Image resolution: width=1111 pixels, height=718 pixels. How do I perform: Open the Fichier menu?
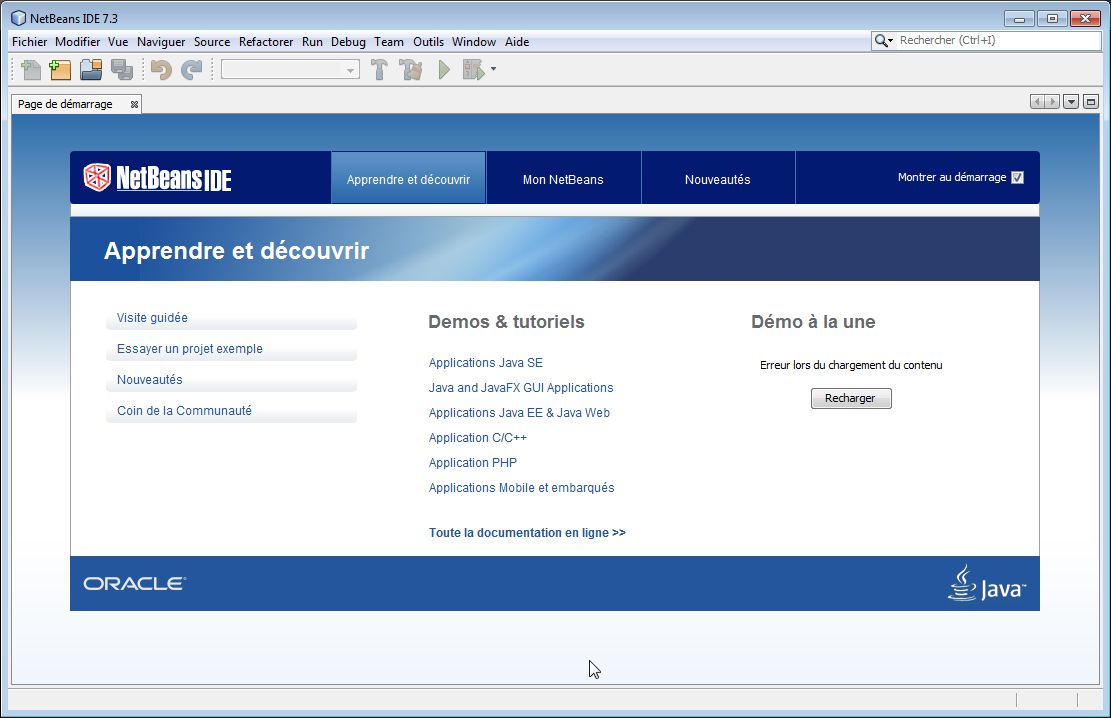(29, 42)
